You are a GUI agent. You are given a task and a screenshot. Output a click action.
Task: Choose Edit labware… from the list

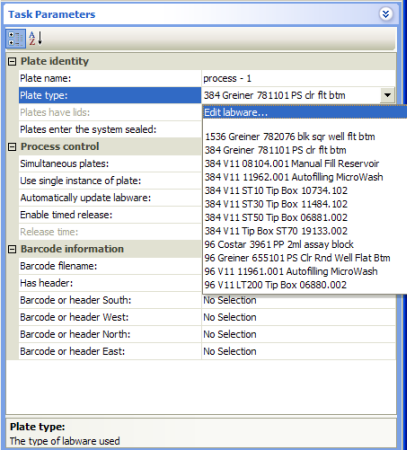click(305, 113)
